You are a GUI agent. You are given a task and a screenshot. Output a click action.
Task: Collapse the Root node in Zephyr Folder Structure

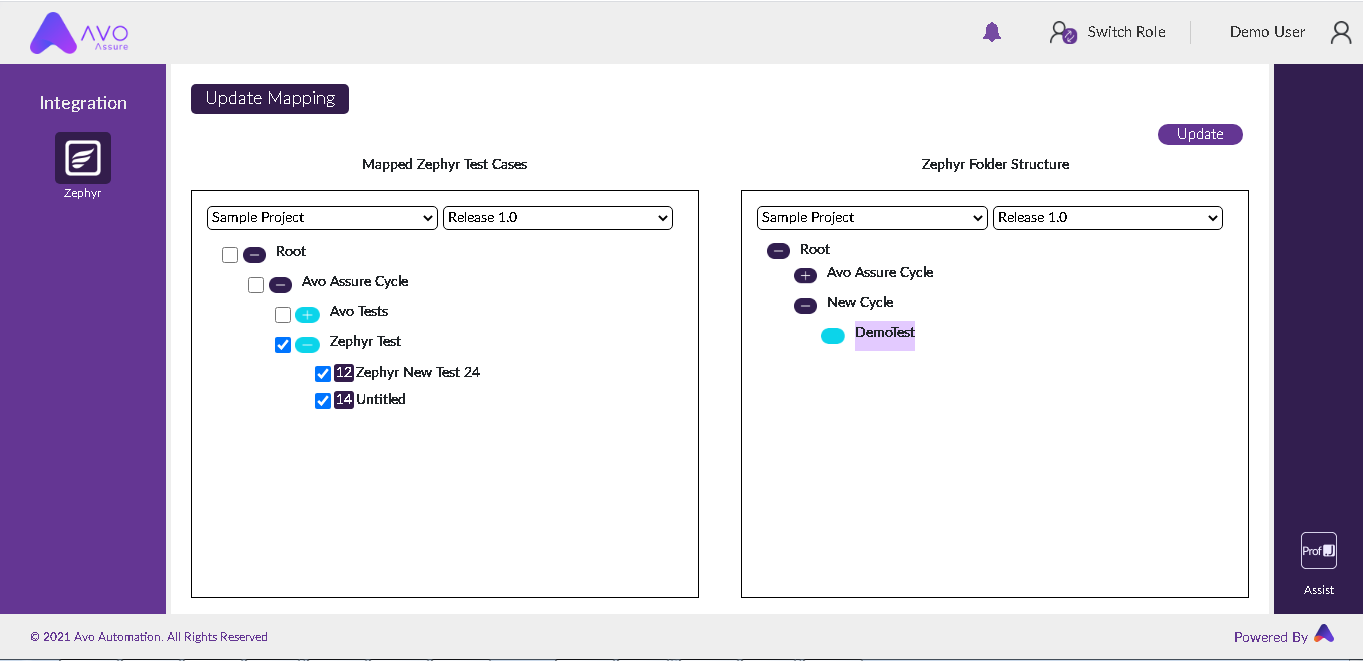(778, 251)
